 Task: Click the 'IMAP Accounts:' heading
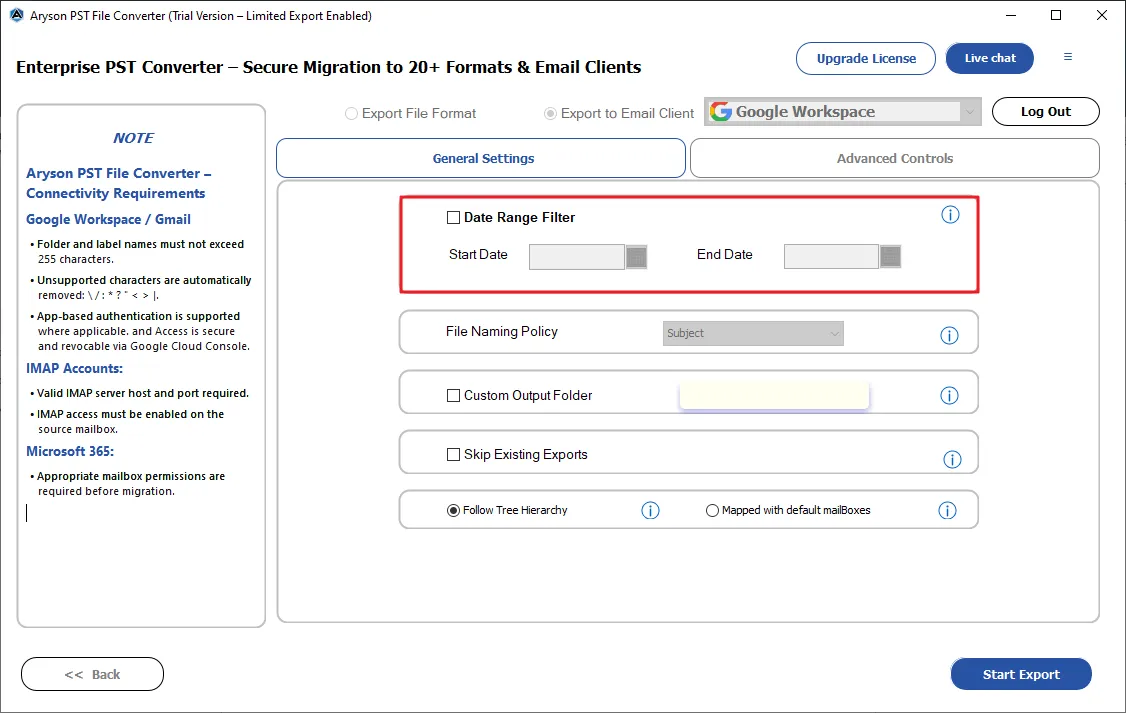(x=75, y=368)
